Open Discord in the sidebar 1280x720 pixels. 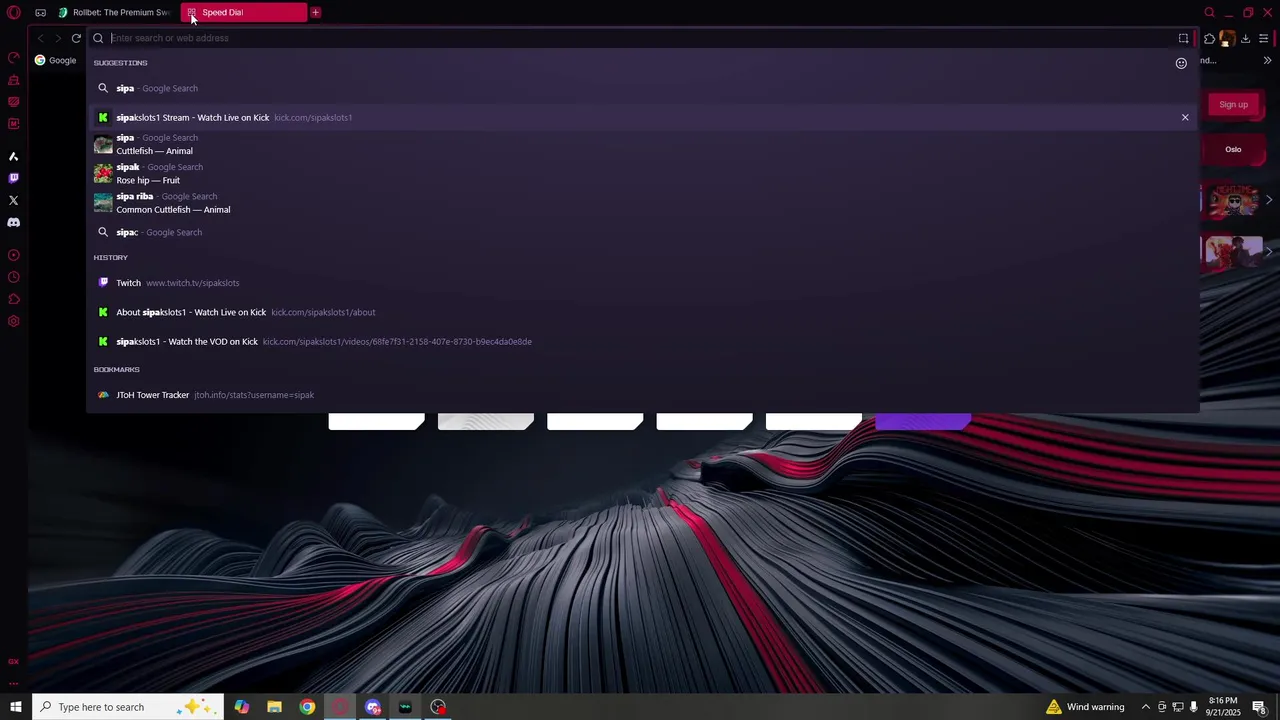click(x=14, y=222)
